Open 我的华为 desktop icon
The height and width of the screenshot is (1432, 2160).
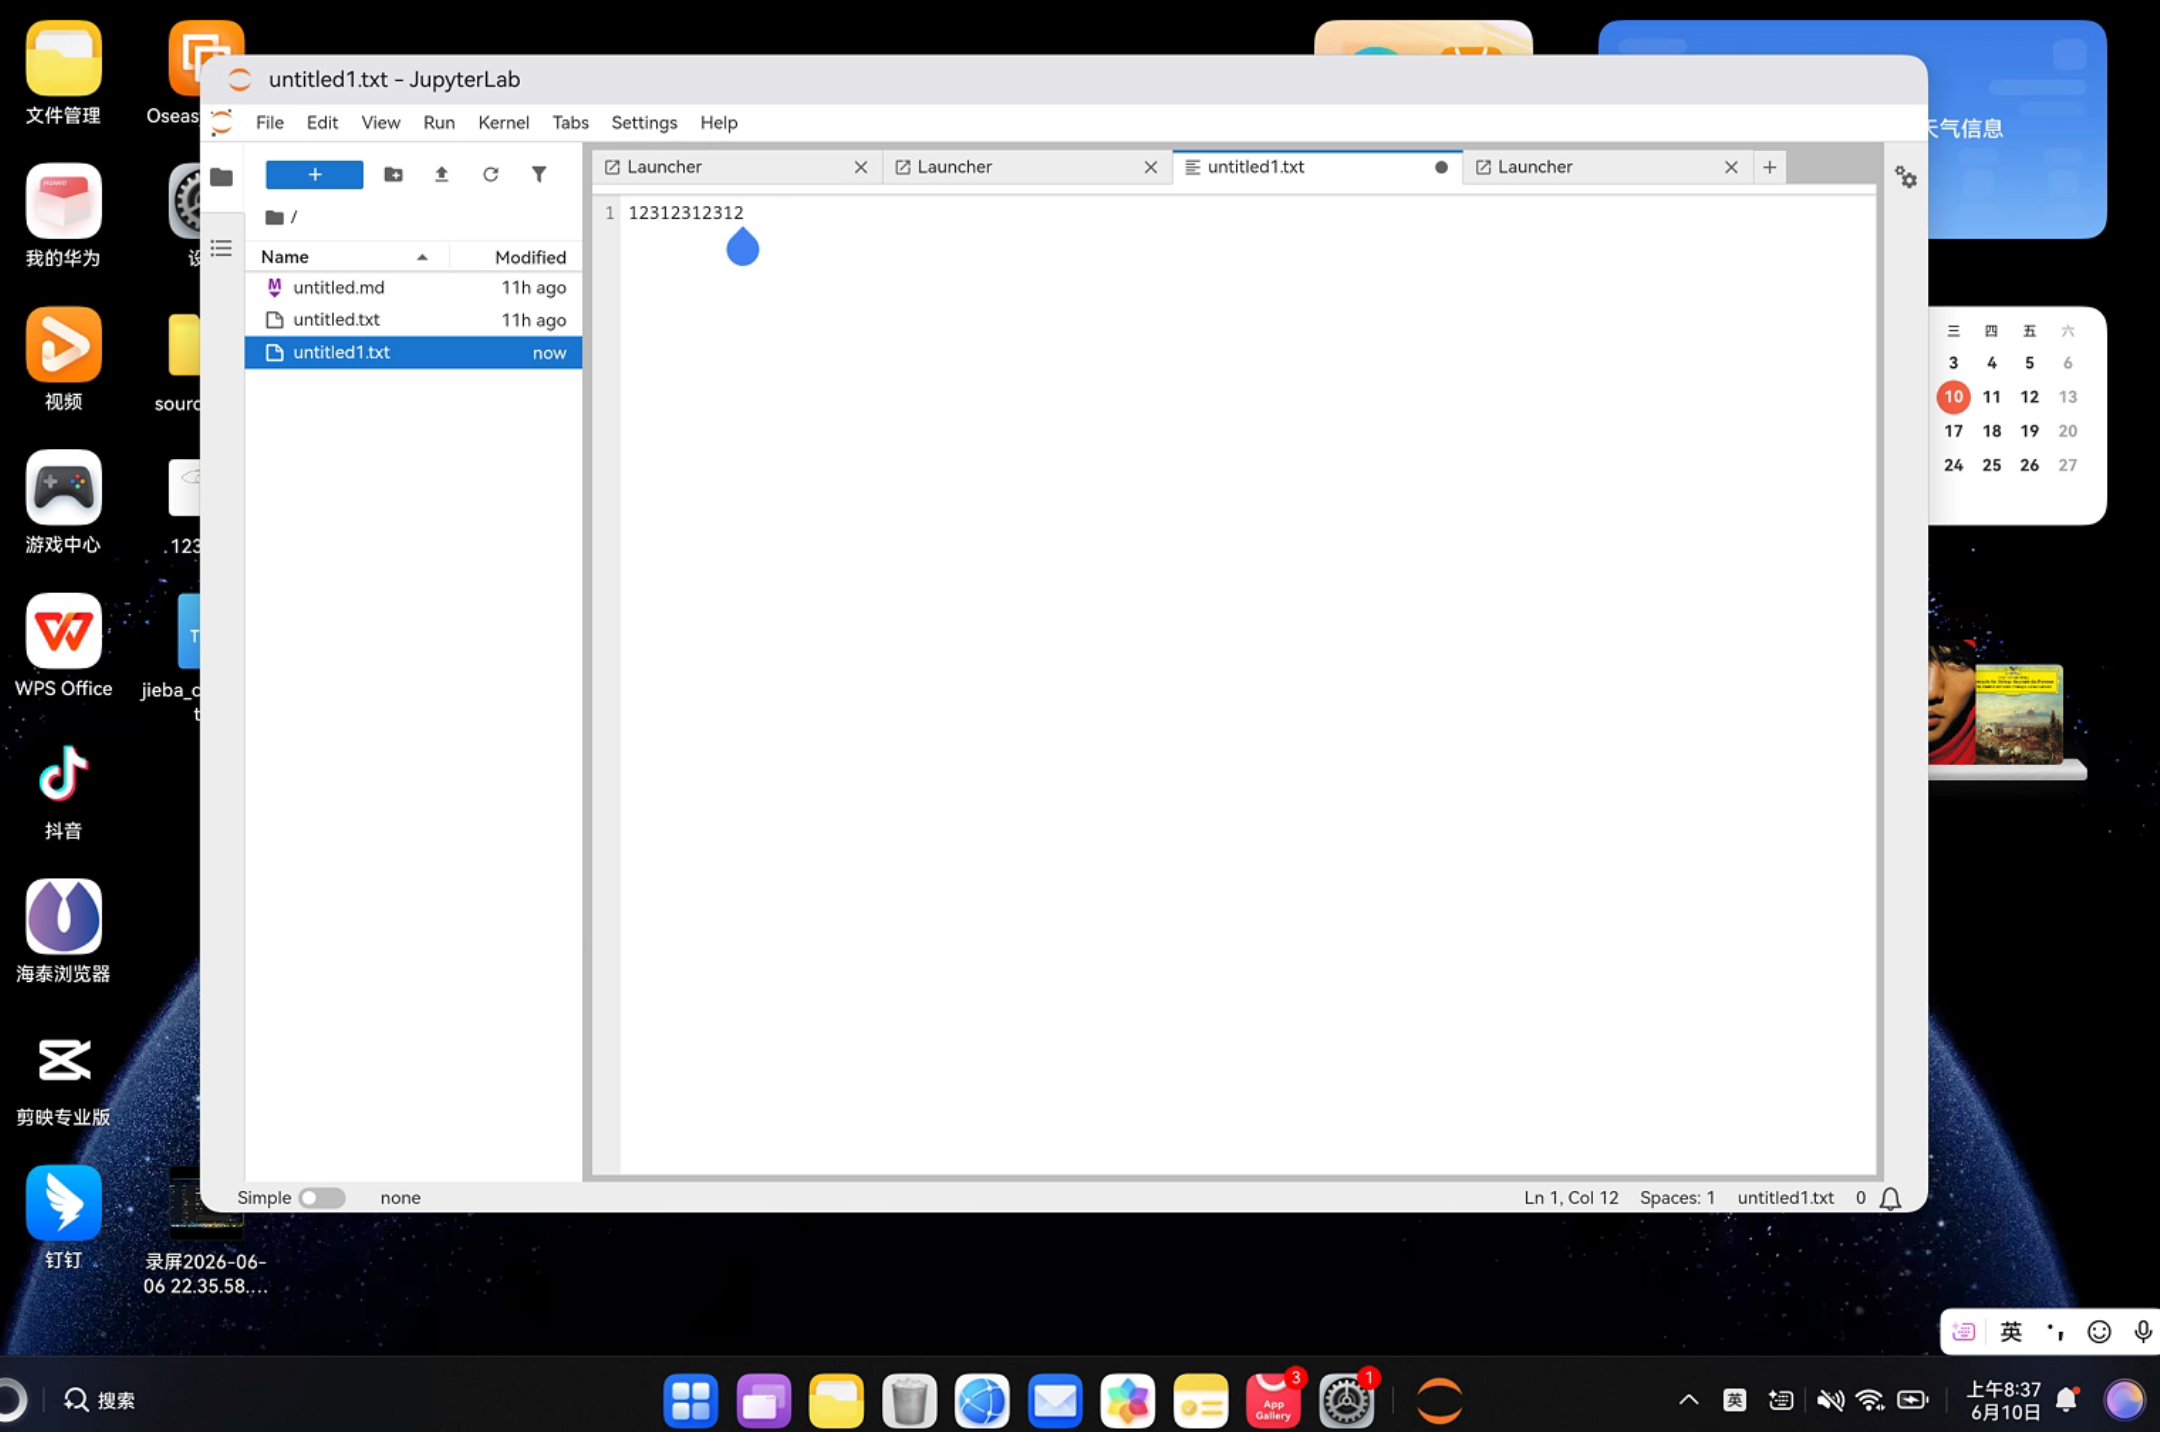[63, 216]
